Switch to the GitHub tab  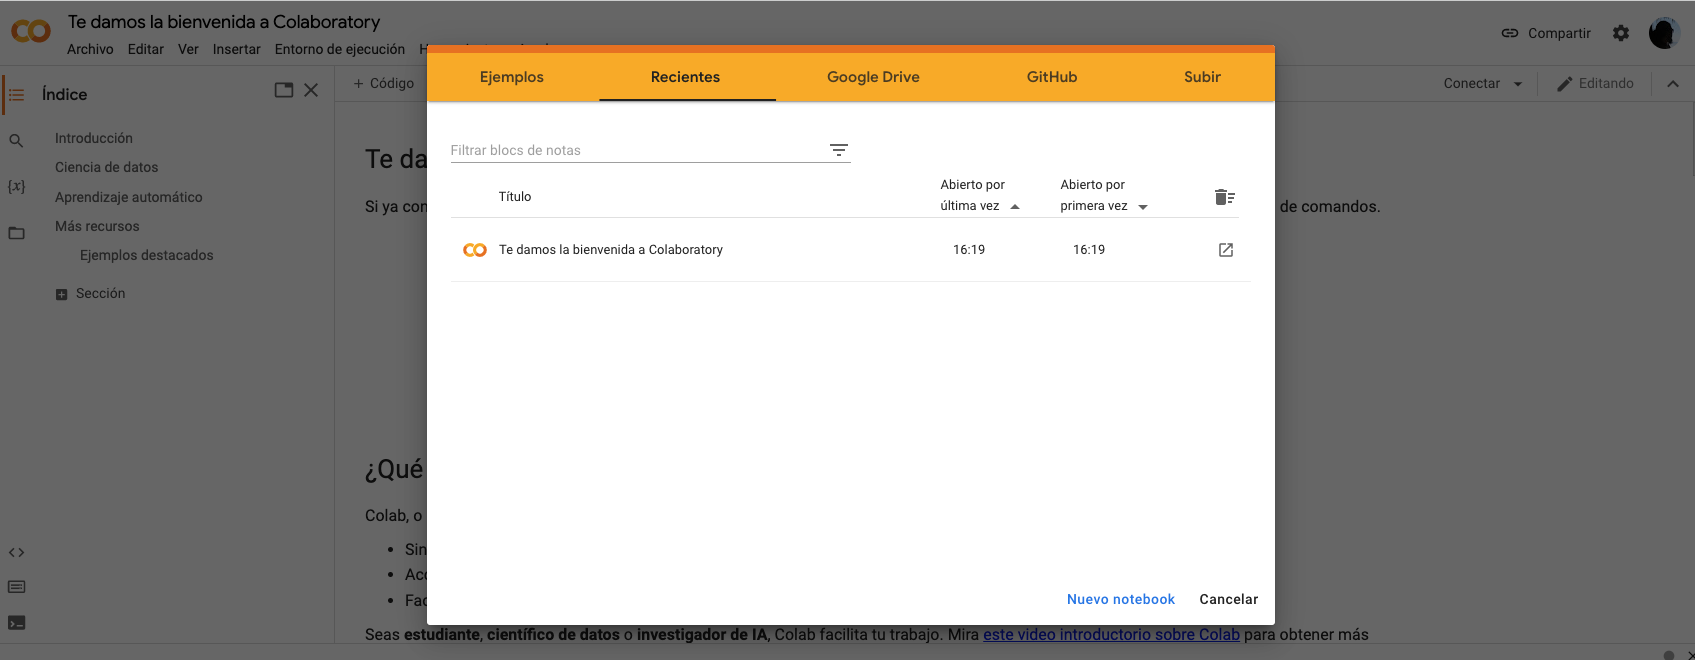pos(1052,77)
